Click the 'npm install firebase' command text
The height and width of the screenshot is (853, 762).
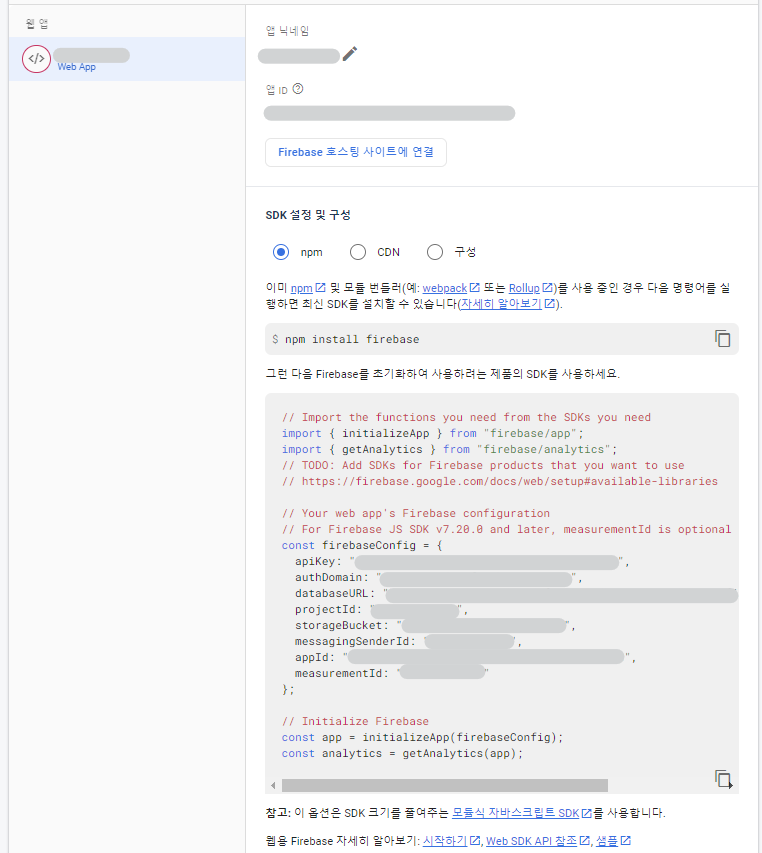(x=352, y=339)
